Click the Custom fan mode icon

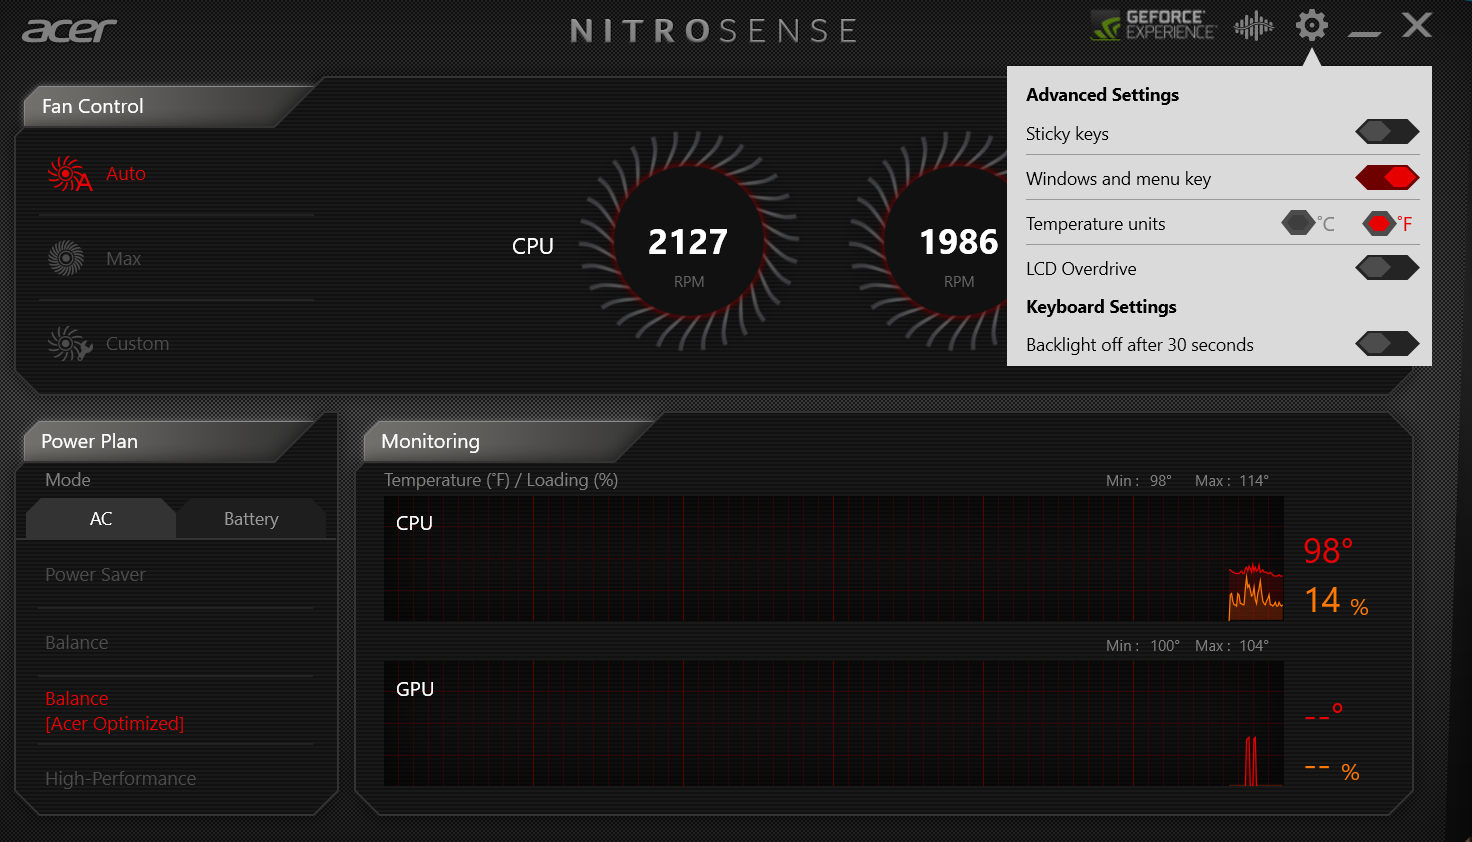click(69, 344)
